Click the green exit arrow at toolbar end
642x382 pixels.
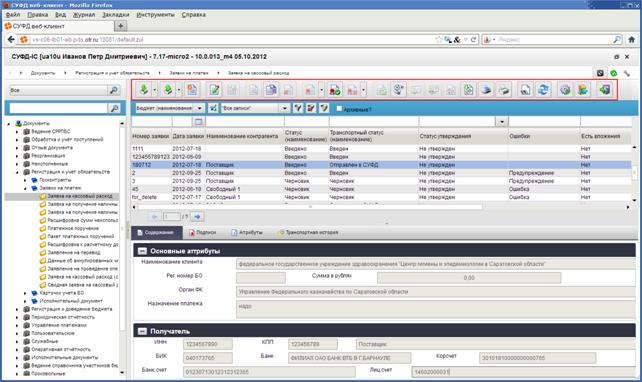[x=604, y=90]
